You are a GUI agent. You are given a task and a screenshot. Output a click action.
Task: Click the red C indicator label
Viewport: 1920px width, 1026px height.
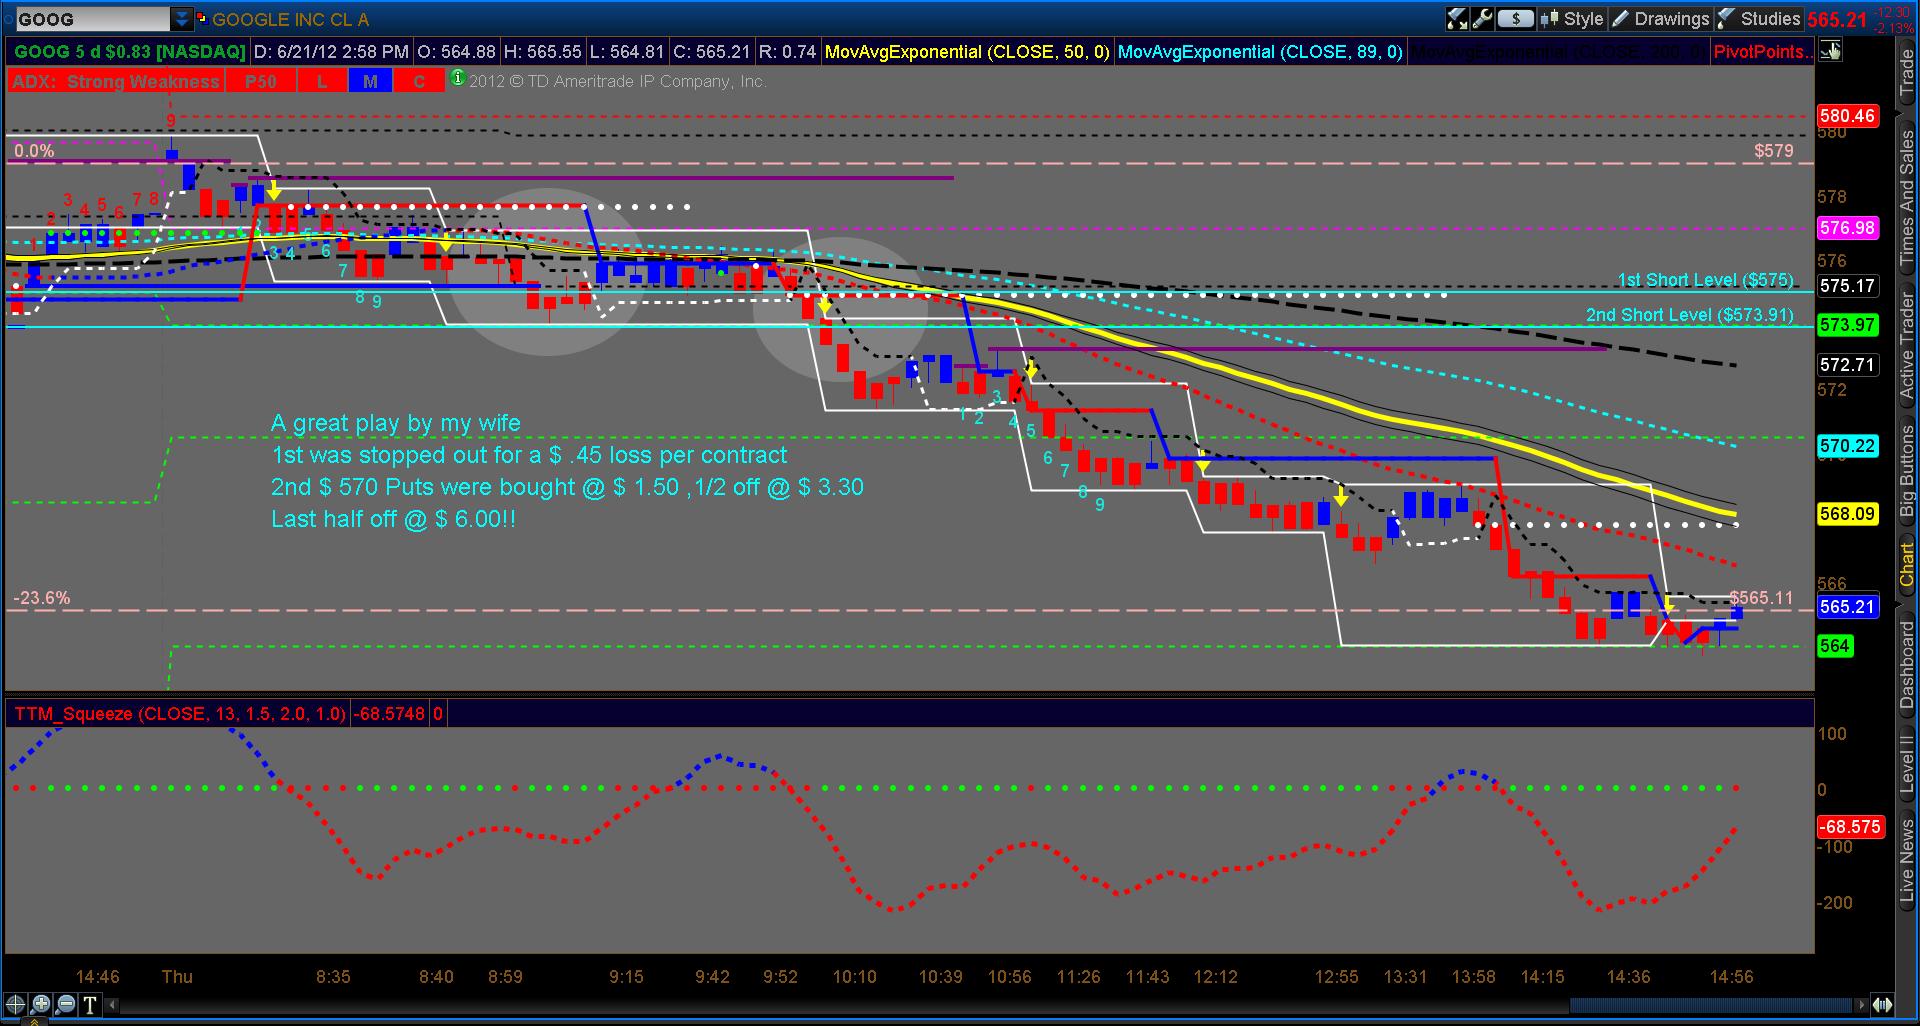418,82
